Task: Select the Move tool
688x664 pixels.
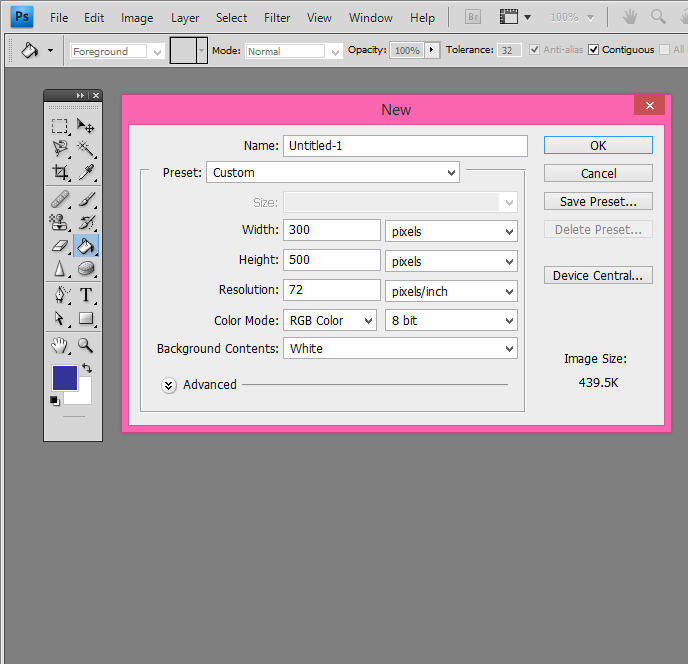Action: [x=86, y=126]
